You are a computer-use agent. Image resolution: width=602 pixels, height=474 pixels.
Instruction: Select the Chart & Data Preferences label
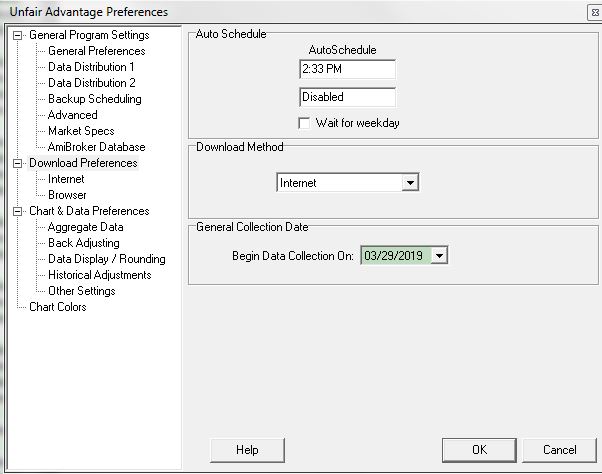89,211
